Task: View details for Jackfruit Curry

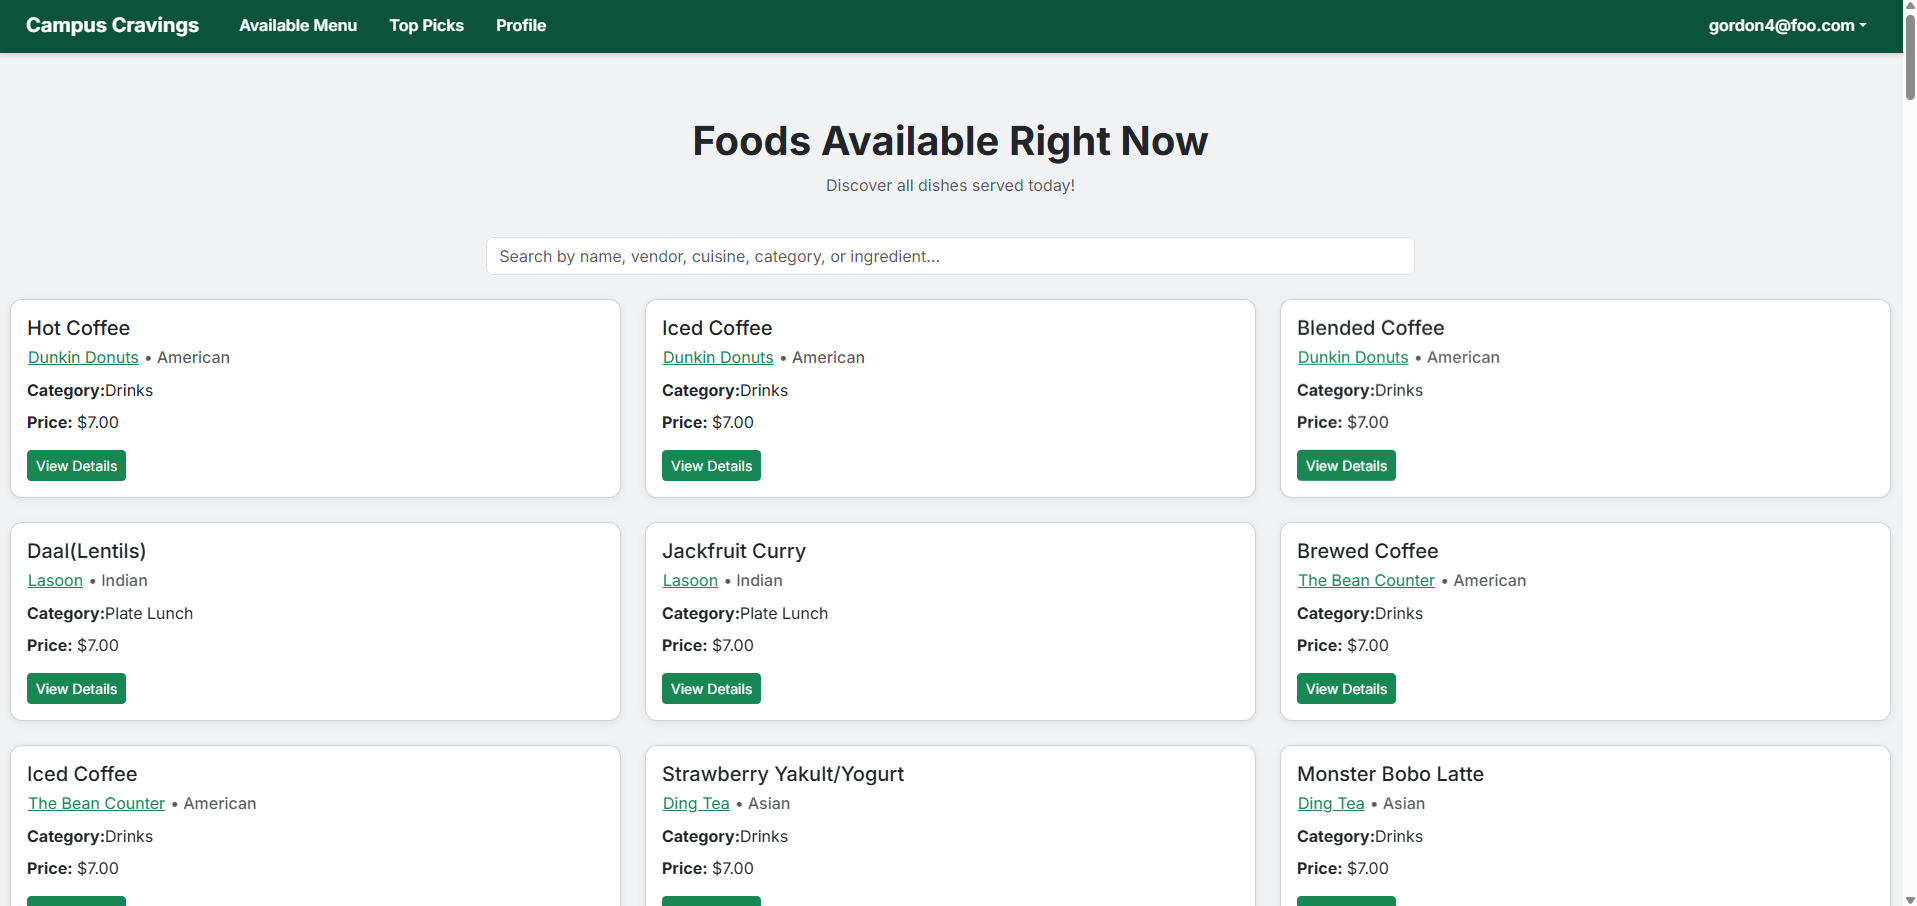Action: [x=711, y=689]
